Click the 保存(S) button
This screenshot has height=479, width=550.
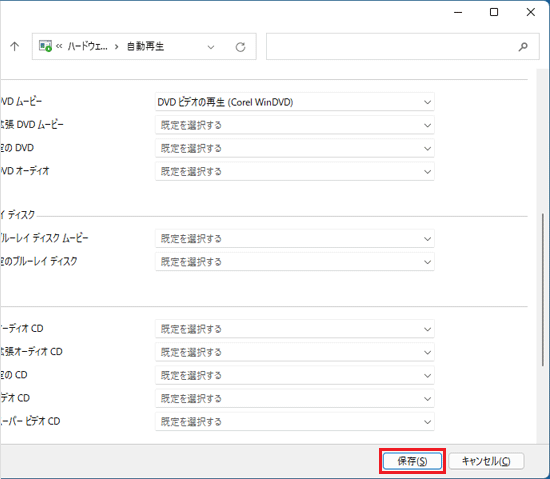coord(412,461)
